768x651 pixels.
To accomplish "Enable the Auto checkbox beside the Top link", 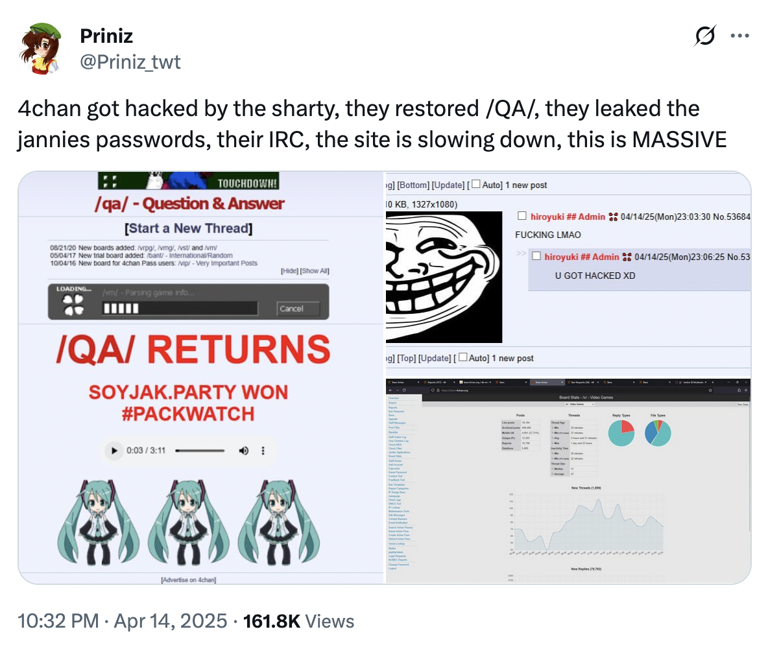I will pyautogui.click(x=464, y=358).
